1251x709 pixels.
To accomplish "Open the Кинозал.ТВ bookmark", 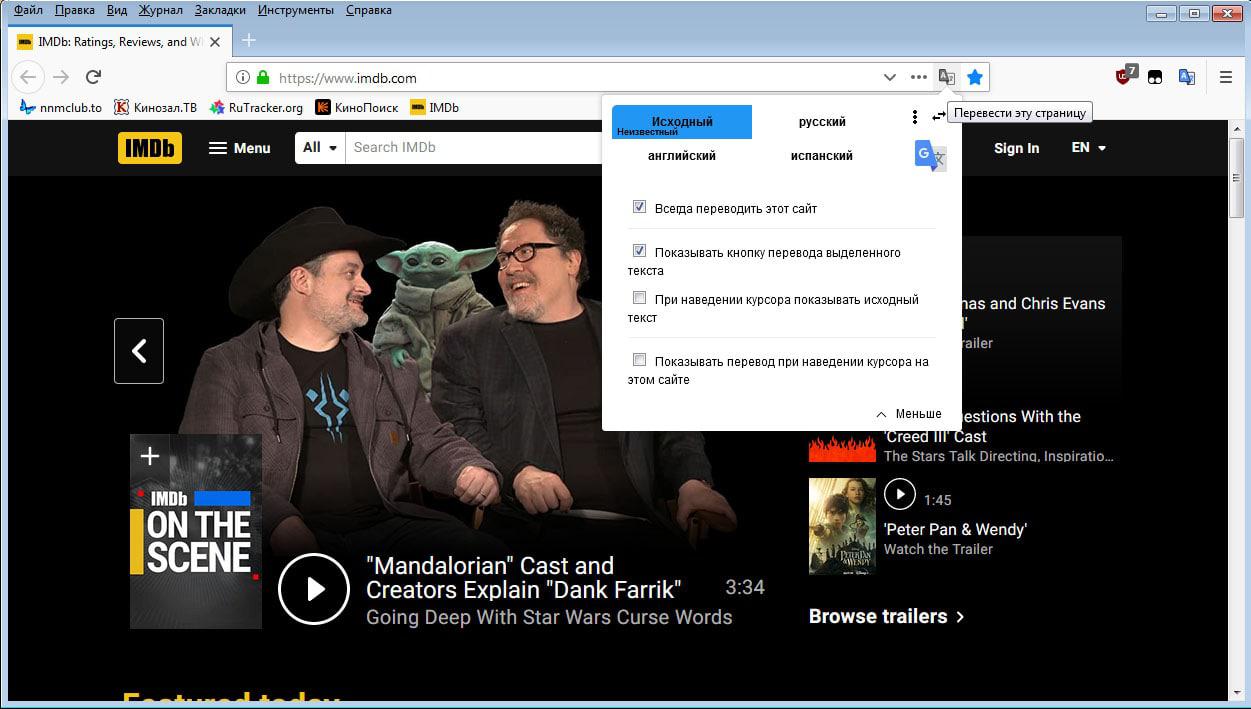I will (155, 107).
